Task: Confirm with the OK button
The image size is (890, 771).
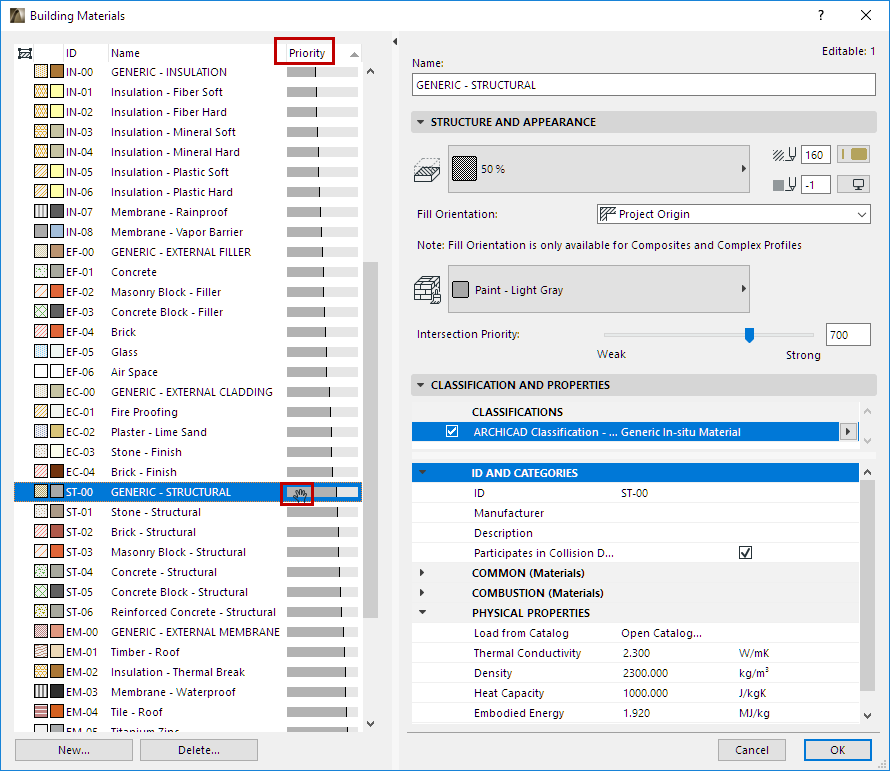Action: (838, 750)
